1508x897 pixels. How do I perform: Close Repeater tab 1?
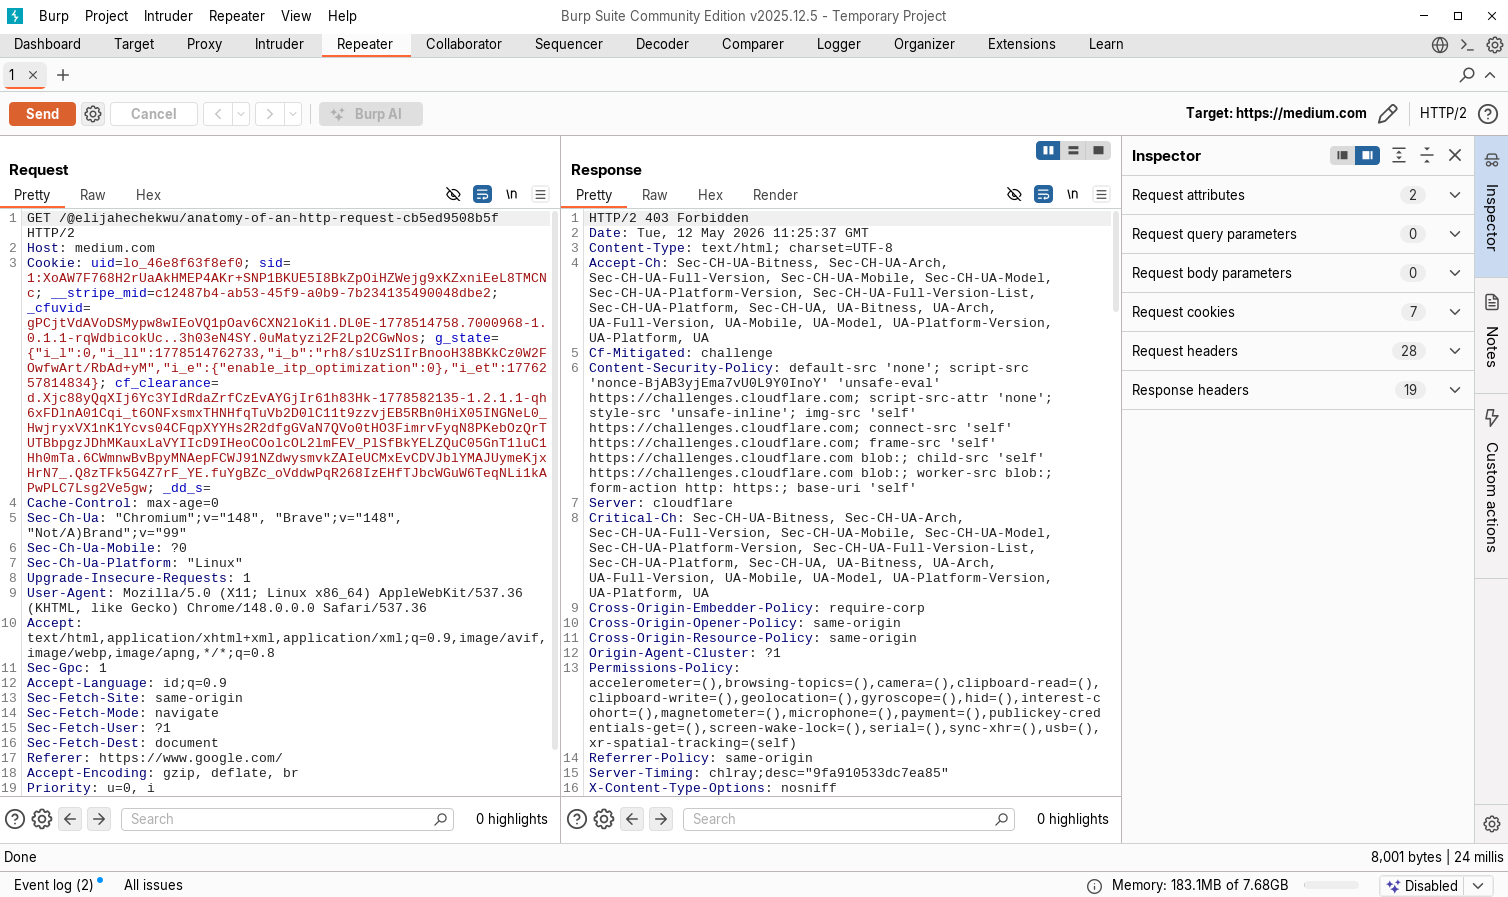point(33,75)
